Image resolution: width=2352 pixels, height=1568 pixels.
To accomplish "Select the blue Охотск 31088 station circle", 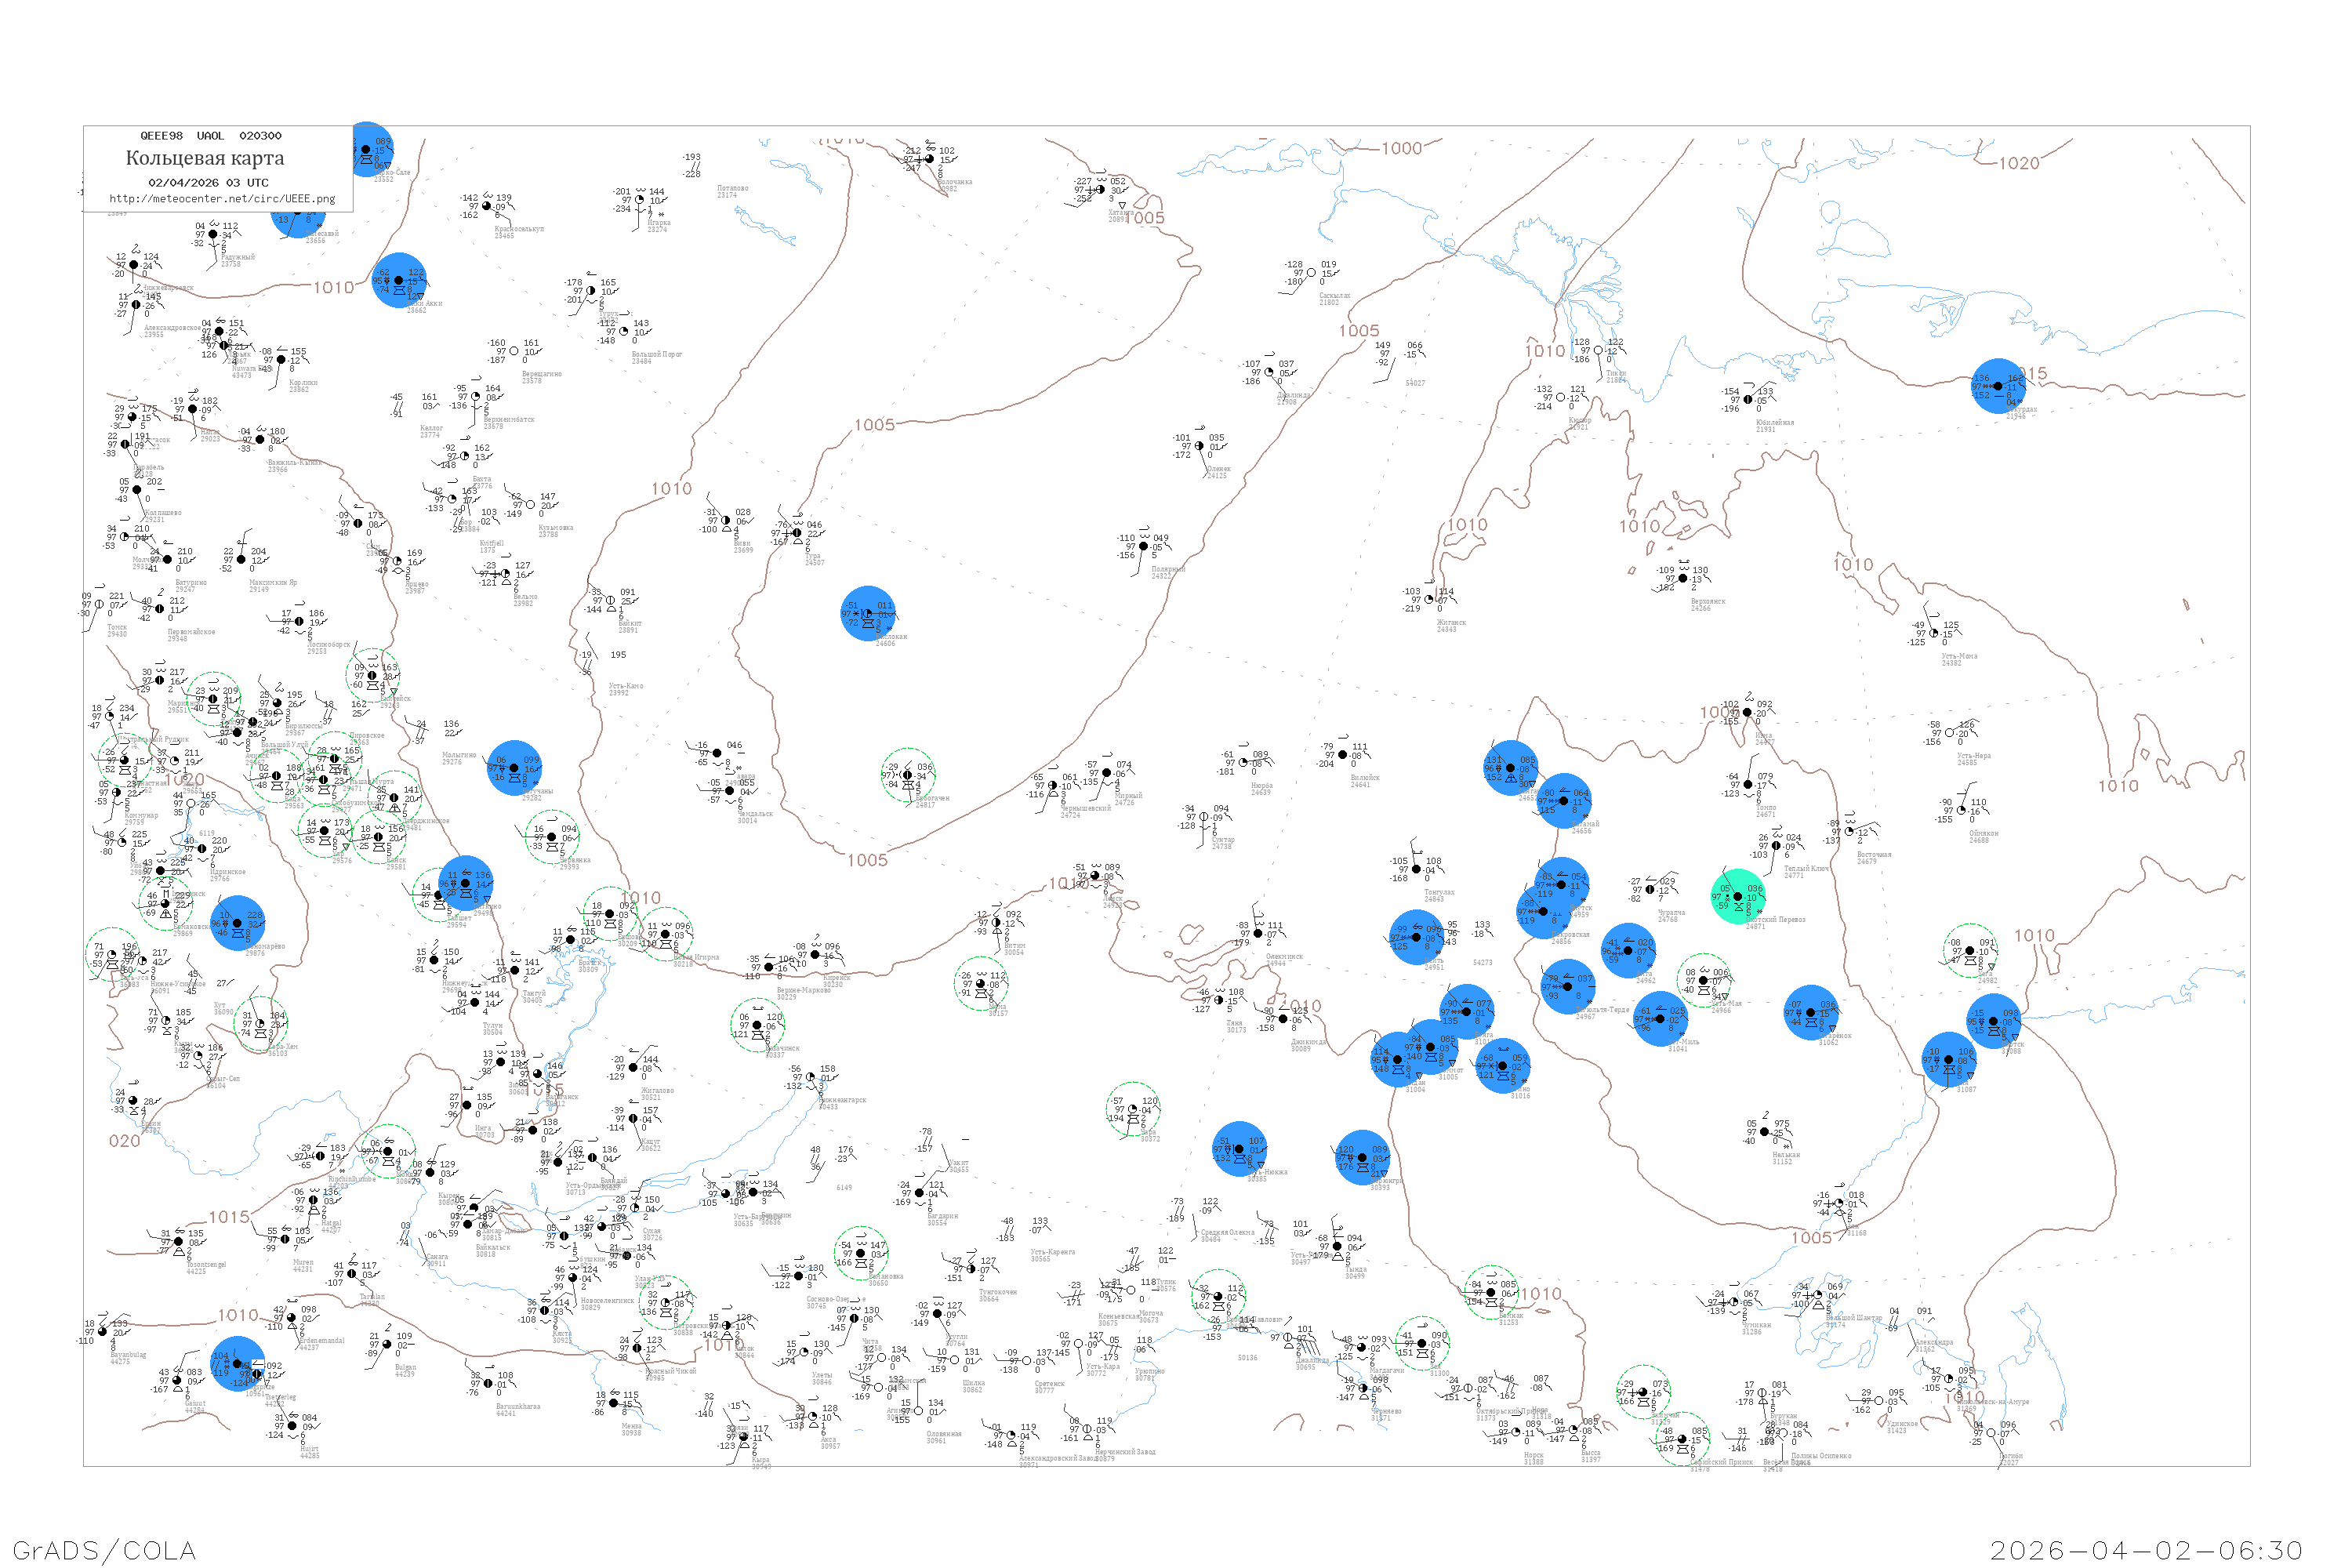I will pos(1993,1021).
